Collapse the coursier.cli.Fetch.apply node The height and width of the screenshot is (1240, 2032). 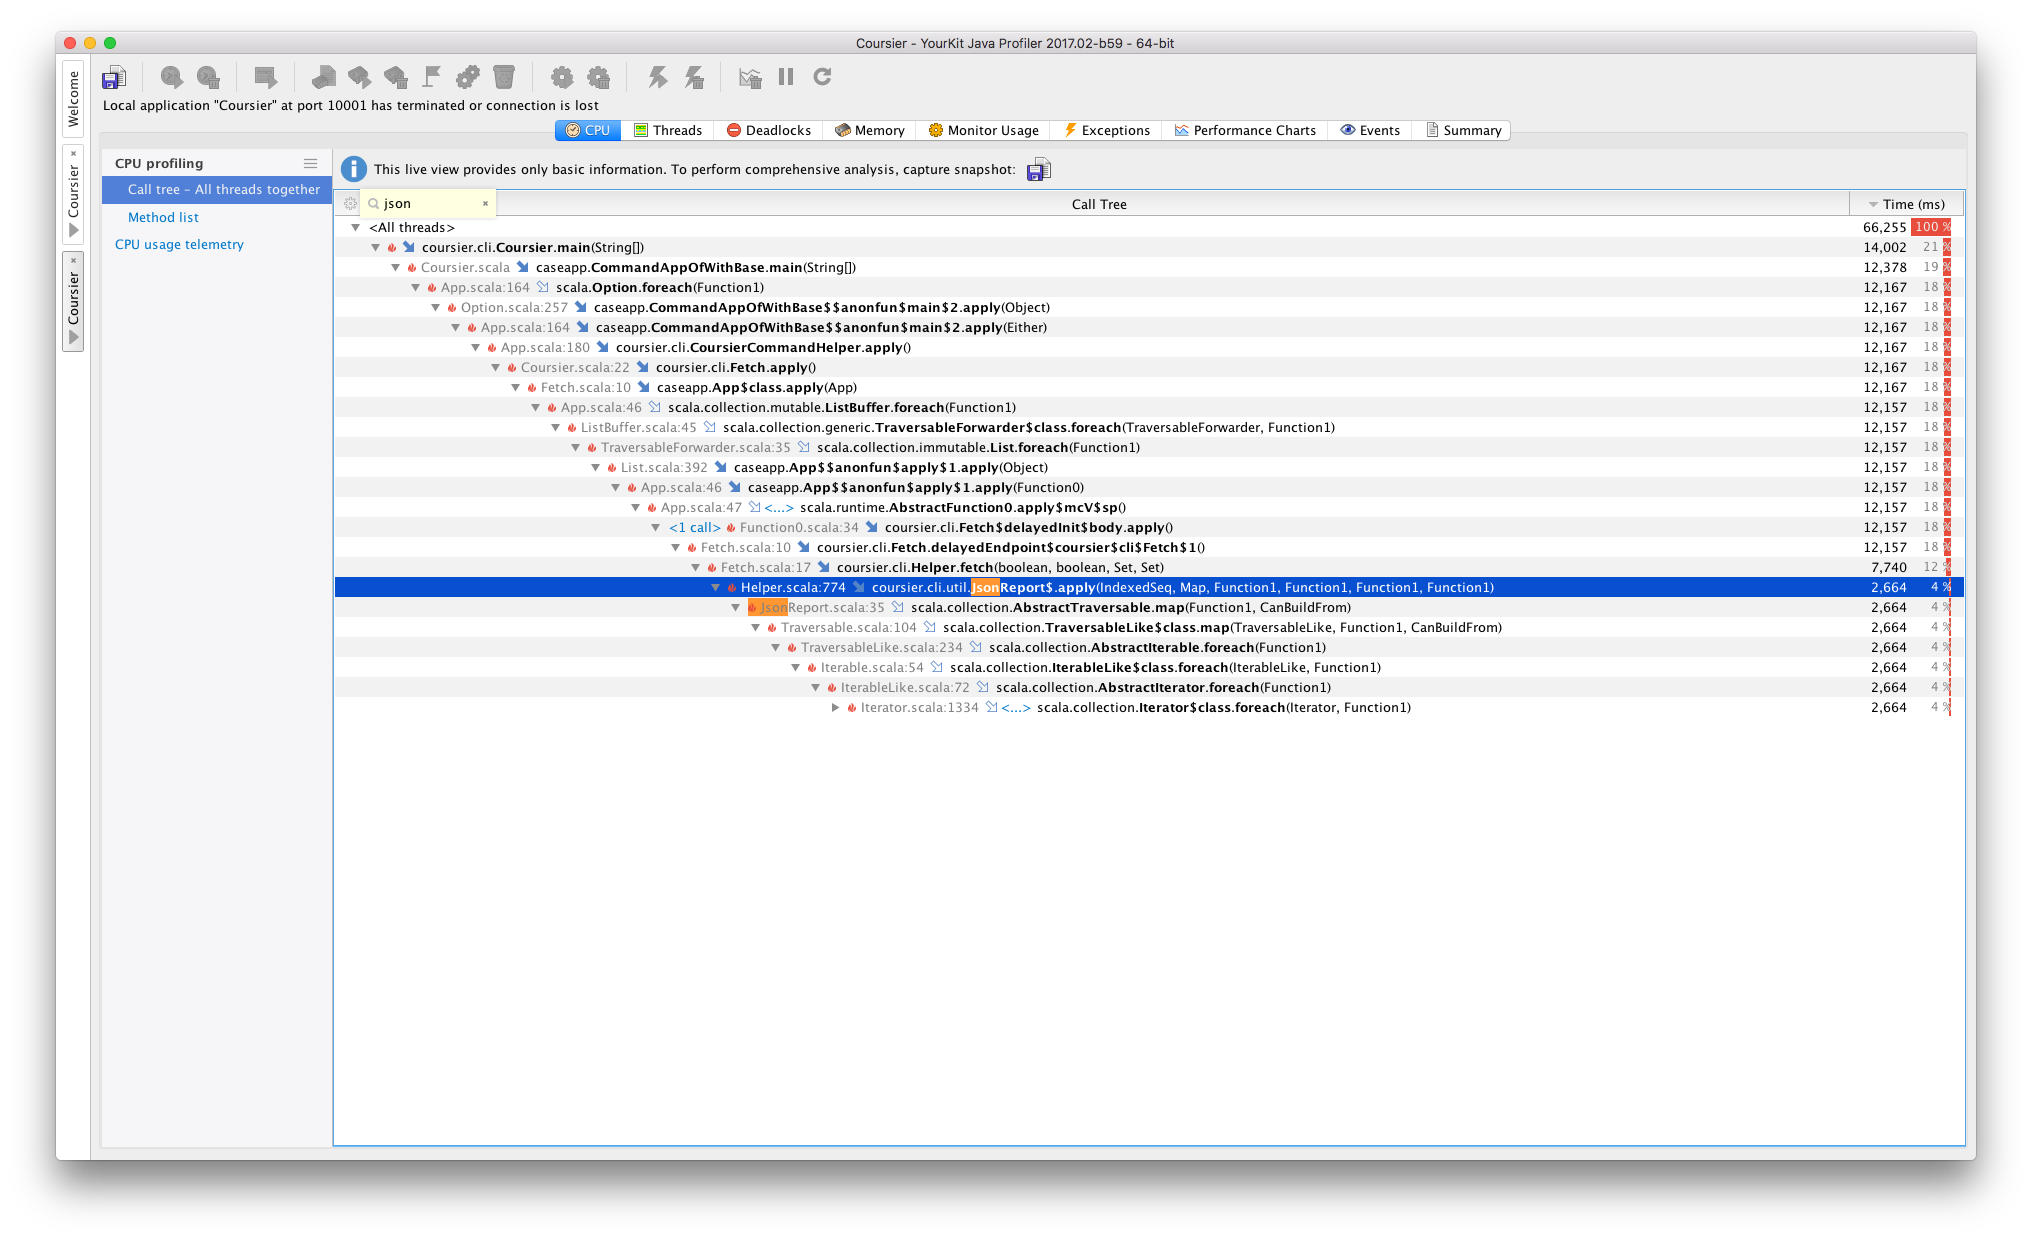coord(495,367)
